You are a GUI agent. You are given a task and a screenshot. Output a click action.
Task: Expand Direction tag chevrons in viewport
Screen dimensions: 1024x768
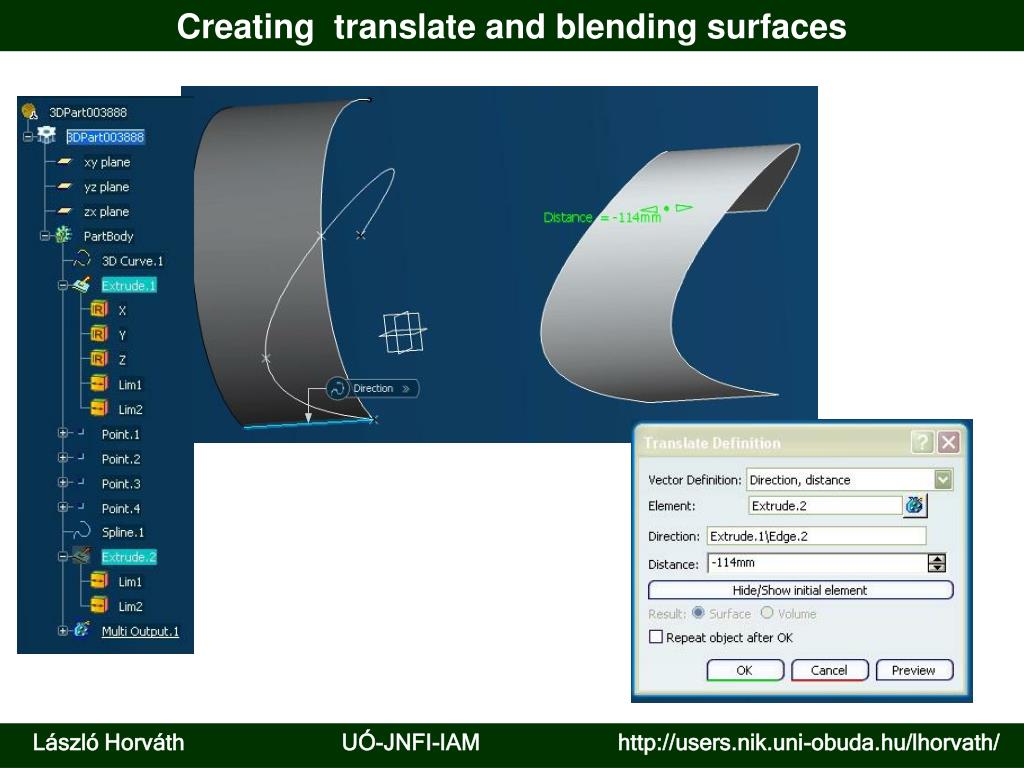point(406,389)
